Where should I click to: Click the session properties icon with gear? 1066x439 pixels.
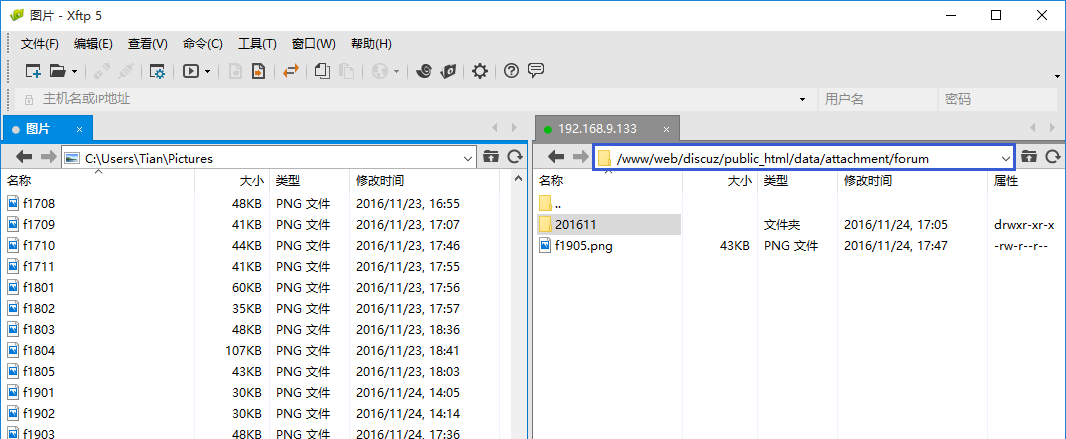157,71
